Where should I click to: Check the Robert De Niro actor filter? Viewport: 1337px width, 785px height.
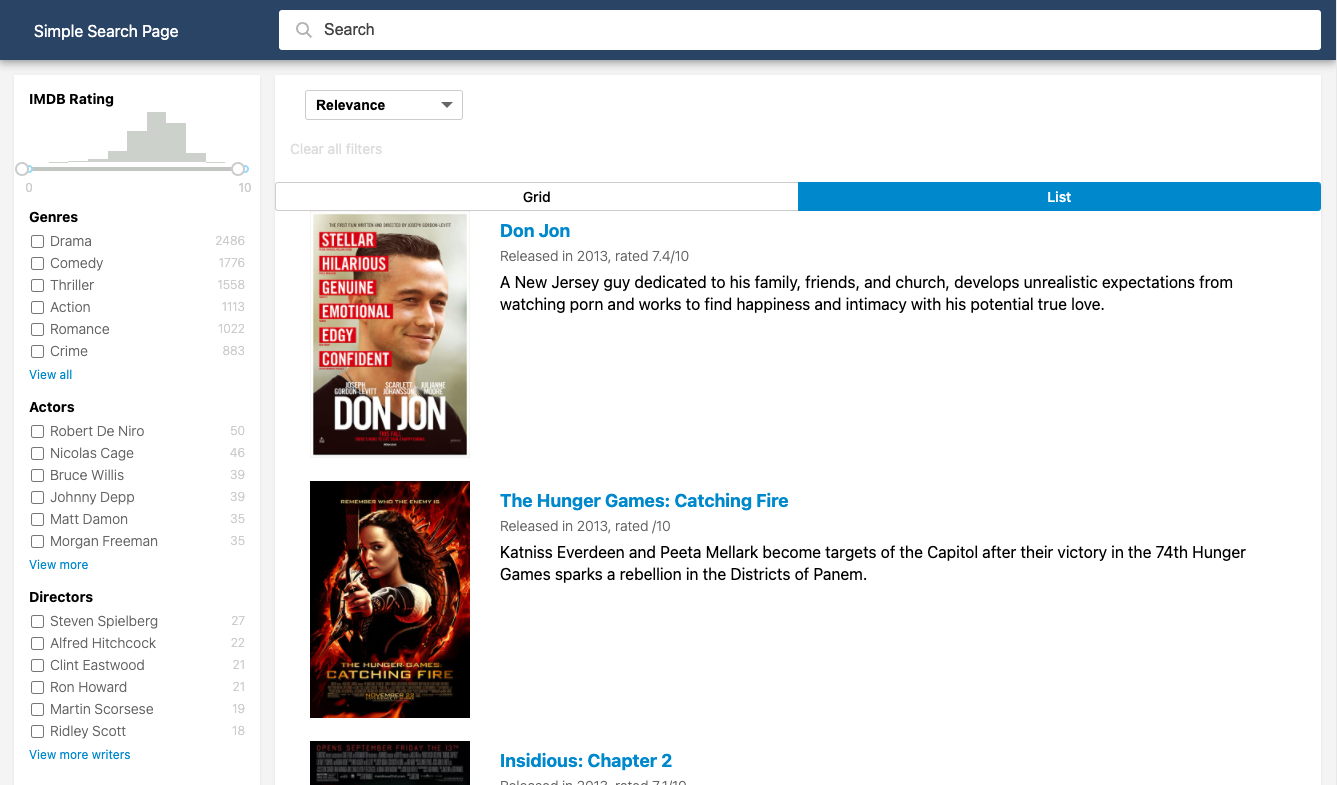(x=37, y=431)
